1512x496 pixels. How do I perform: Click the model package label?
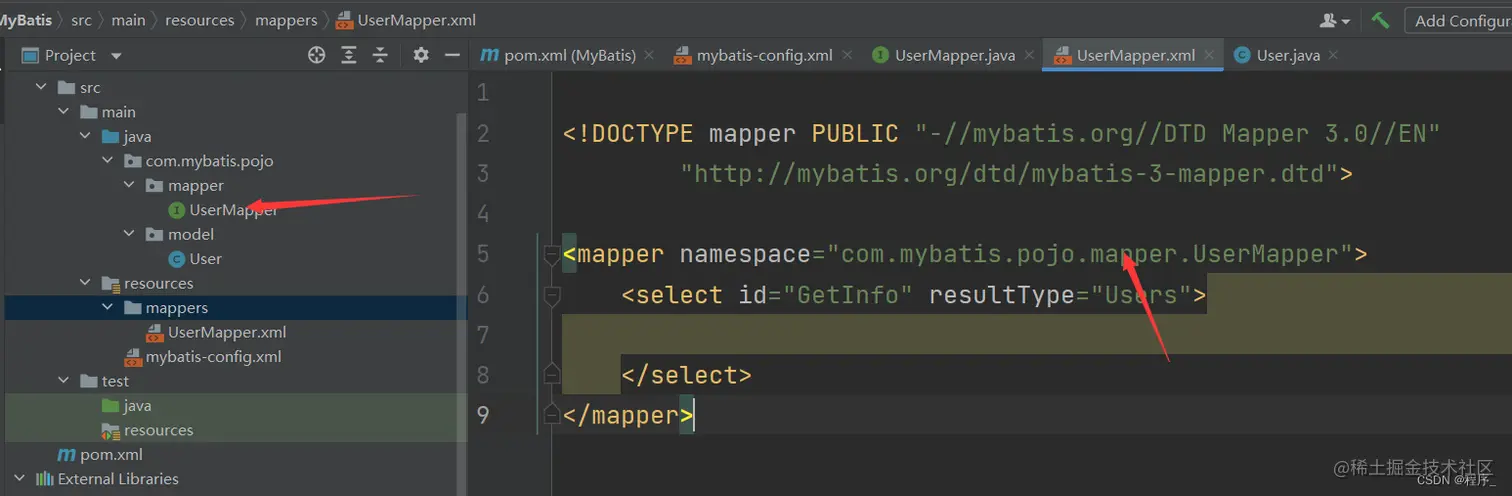tap(190, 234)
